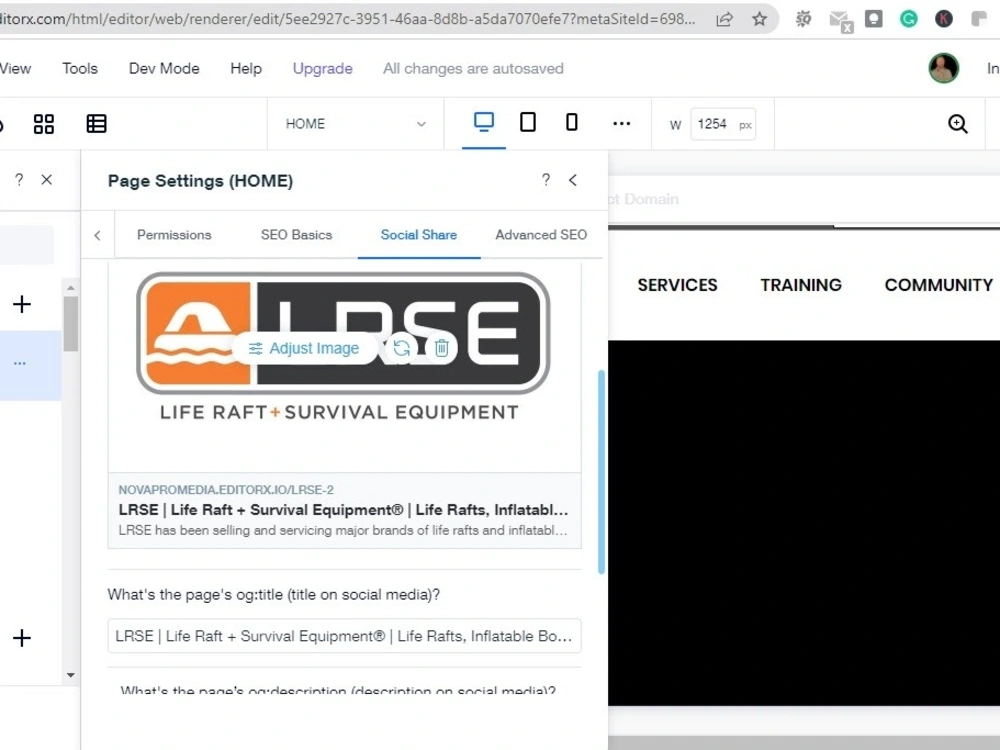The image size is (1000, 750).
Task: Open more breakpoint options ellipsis
Action: [x=621, y=124]
